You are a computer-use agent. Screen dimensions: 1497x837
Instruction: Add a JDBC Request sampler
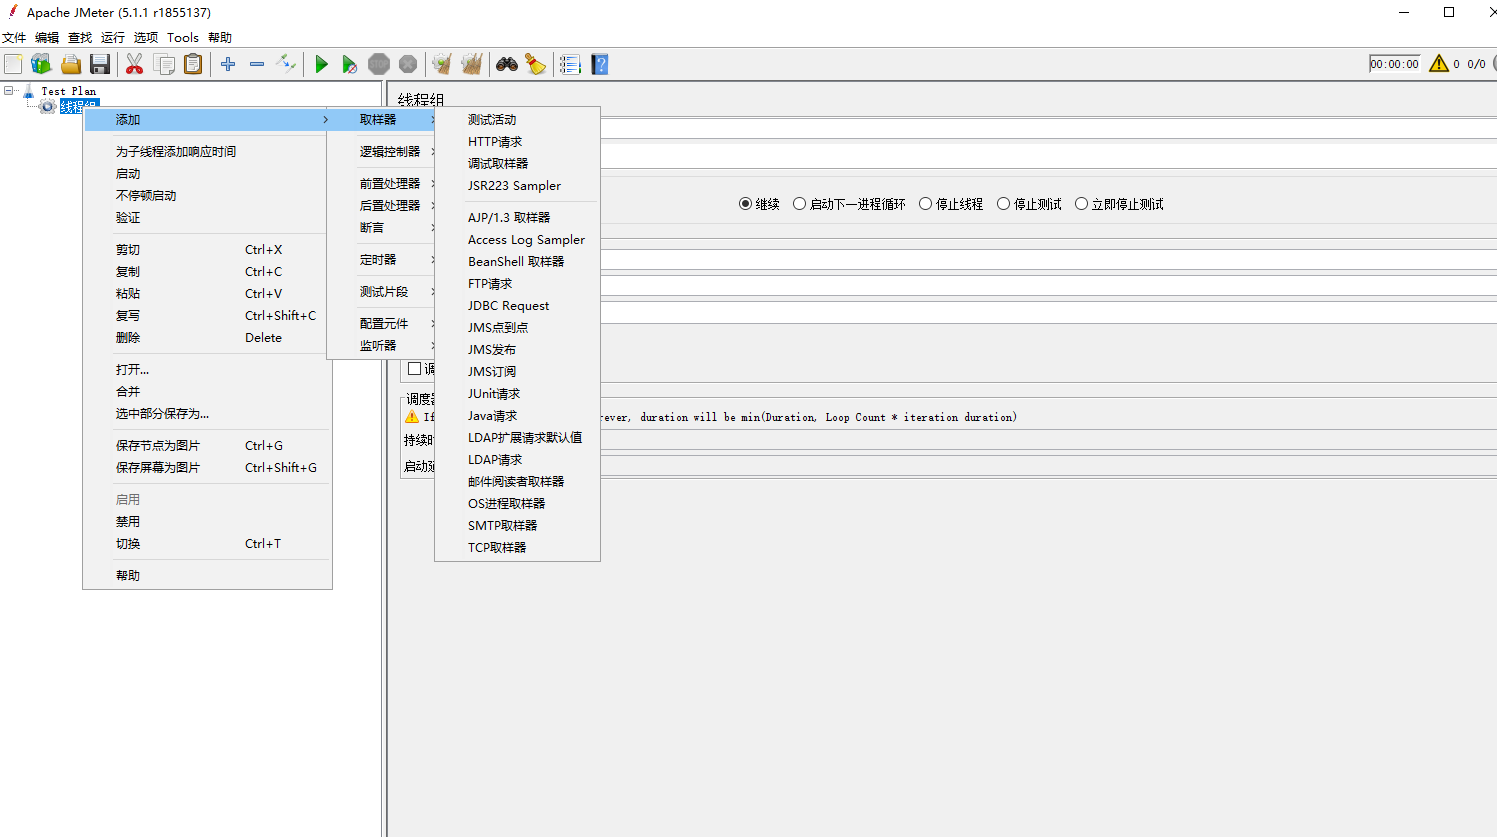(517, 306)
